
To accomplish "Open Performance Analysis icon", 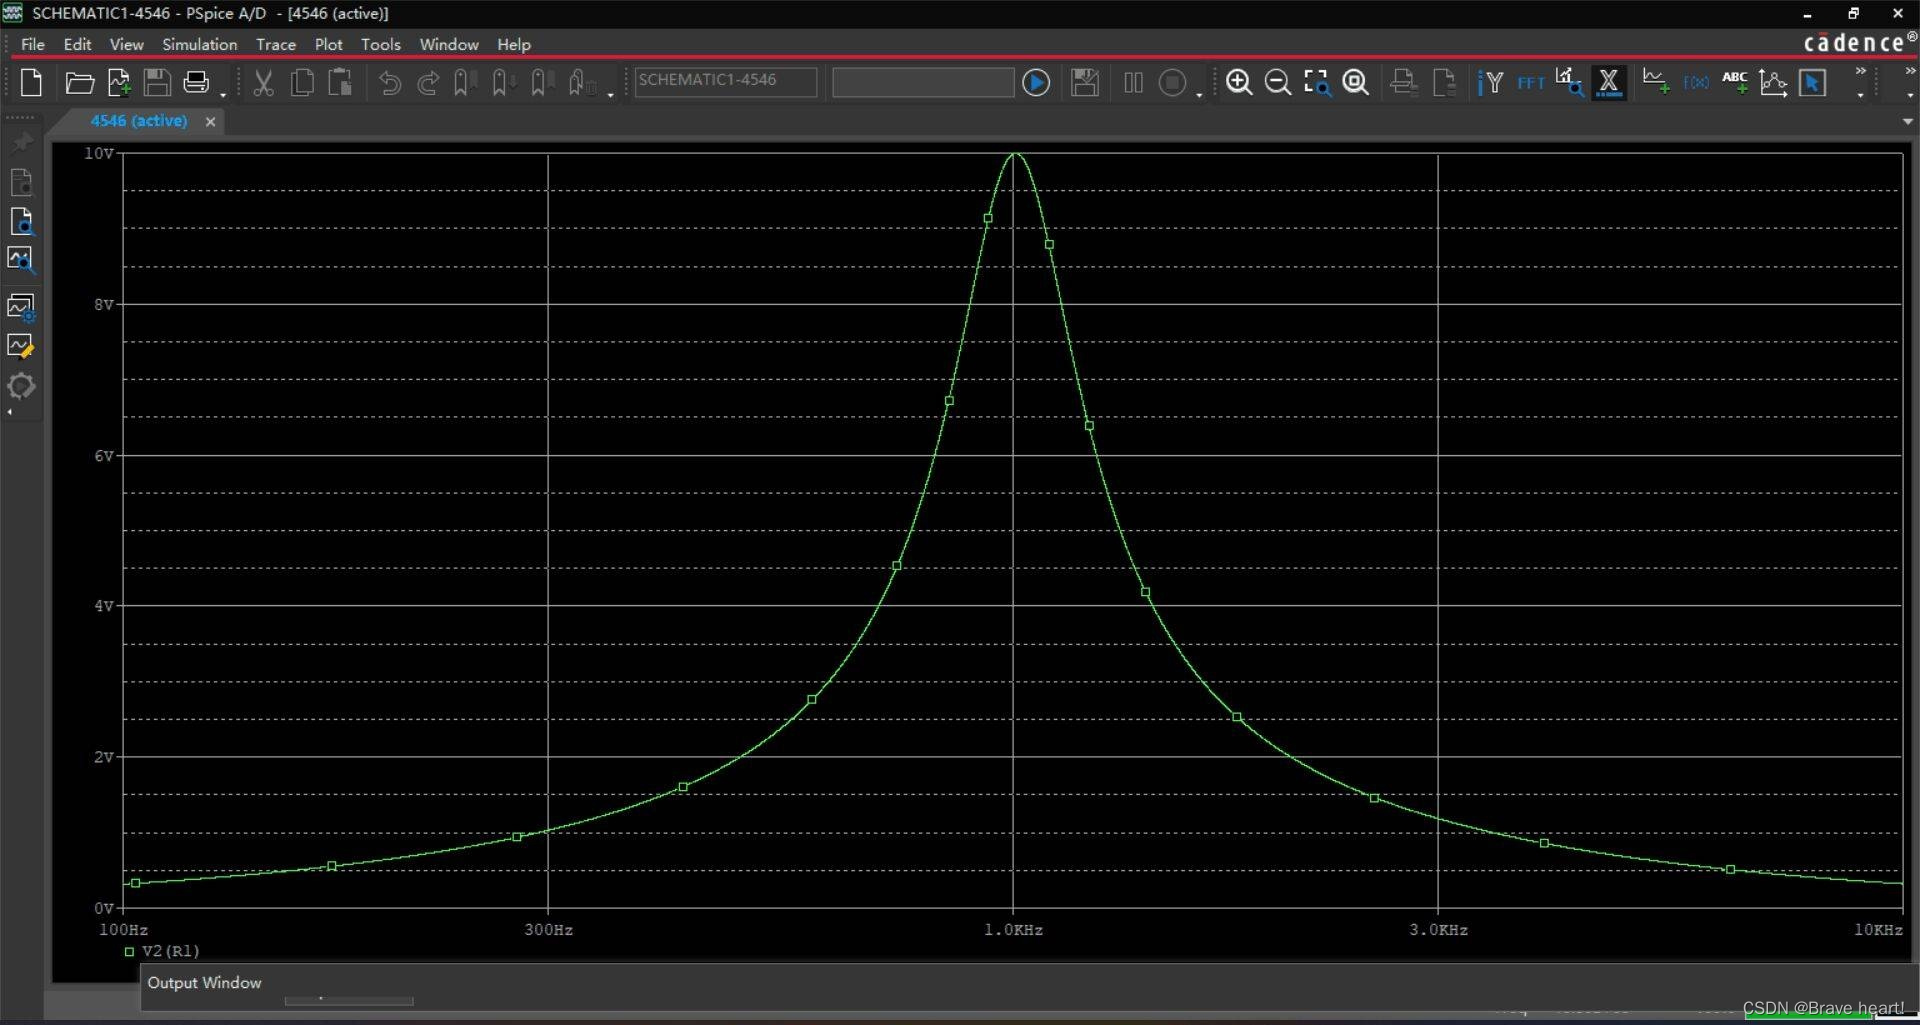I will [x=1569, y=82].
